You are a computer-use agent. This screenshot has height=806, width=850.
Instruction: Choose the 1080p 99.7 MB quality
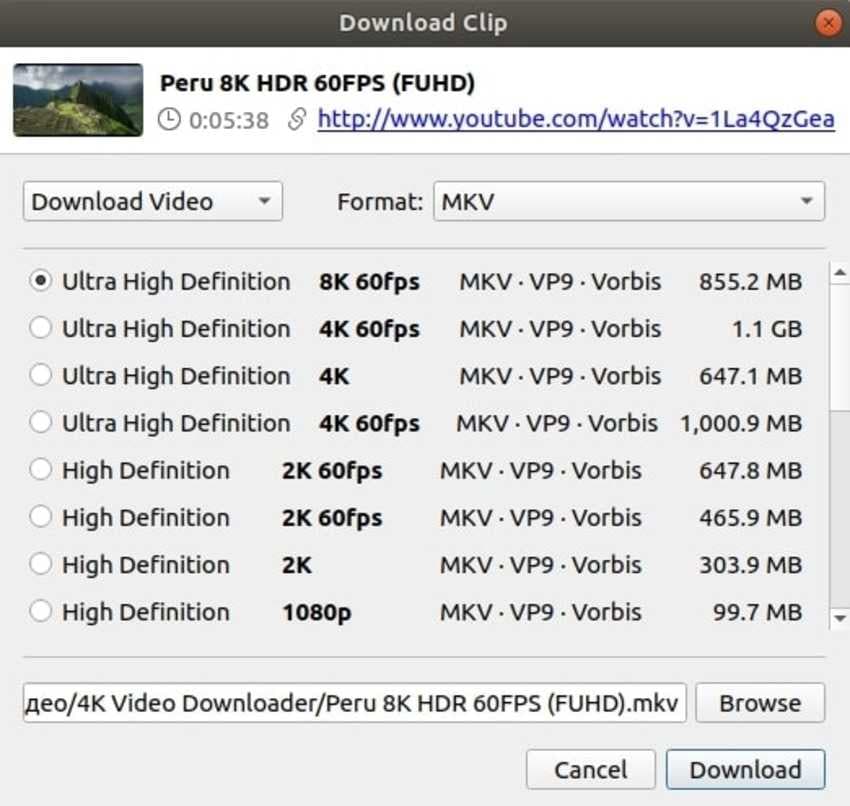tap(40, 612)
